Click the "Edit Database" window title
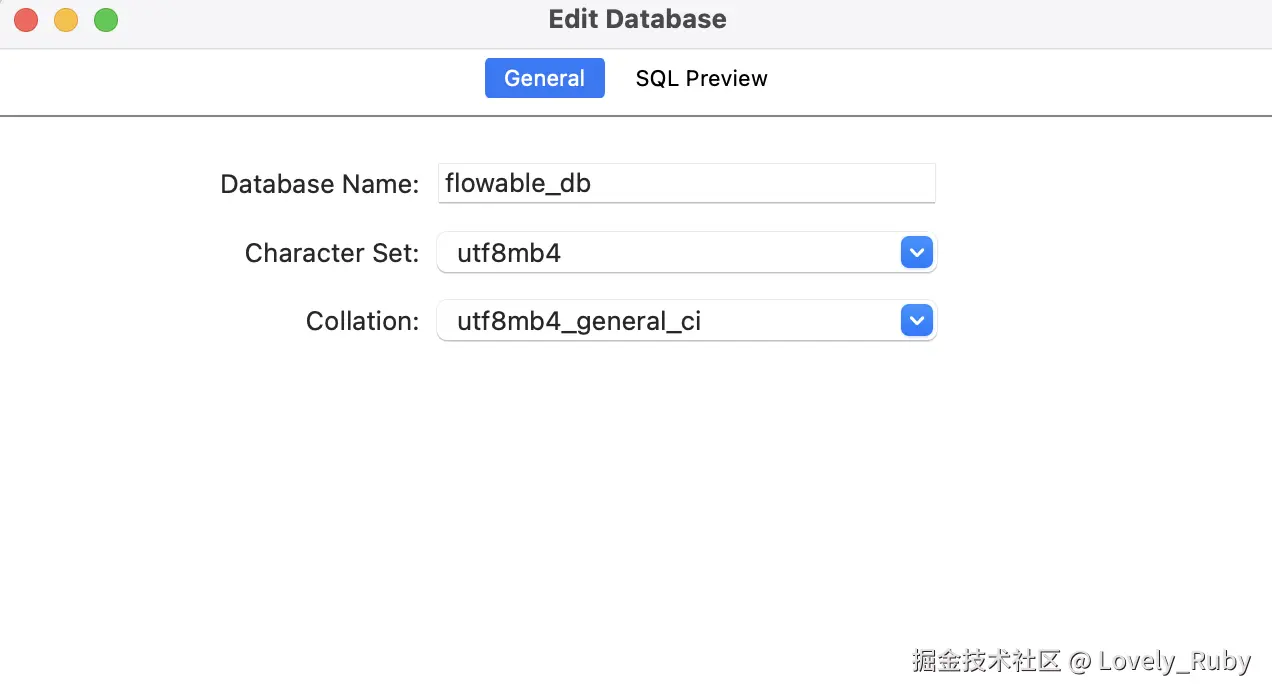Screen dimensions: 1272x696 pyautogui.click(x=637, y=19)
